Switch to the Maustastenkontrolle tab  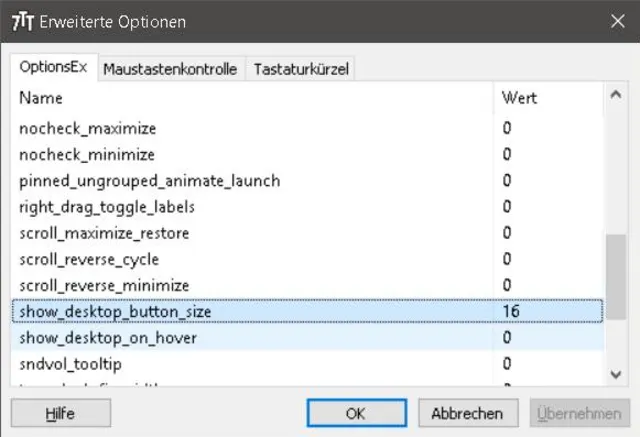tap(171, 69)
